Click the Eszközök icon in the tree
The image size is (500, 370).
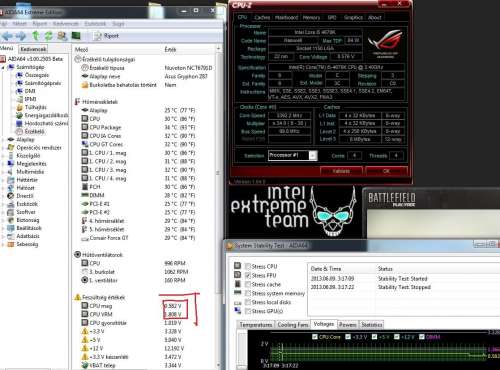pyautogui.click(x=11, y=204)
